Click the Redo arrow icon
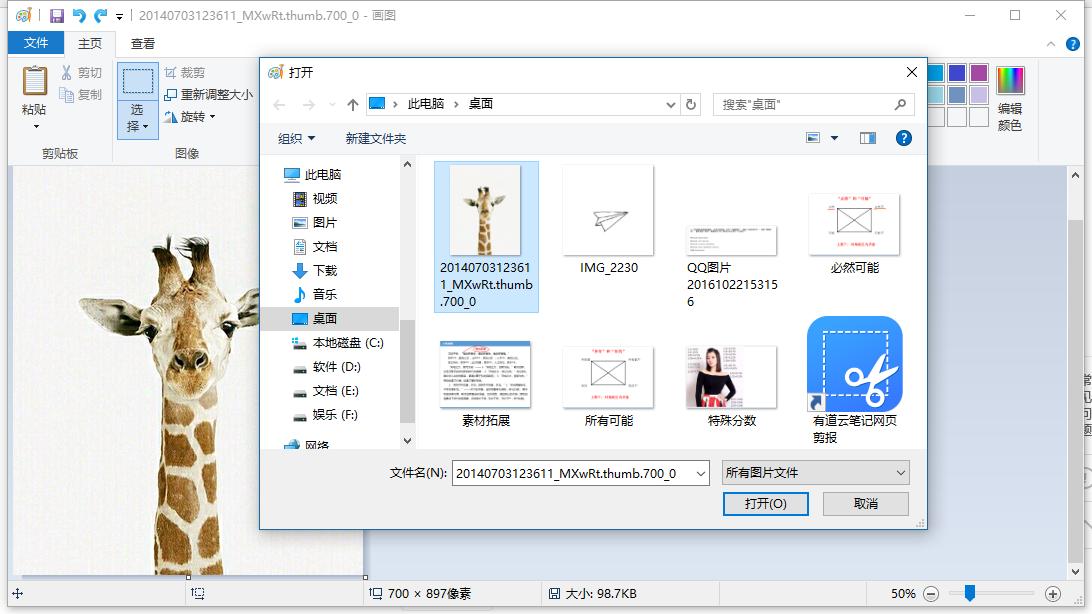 98,15
